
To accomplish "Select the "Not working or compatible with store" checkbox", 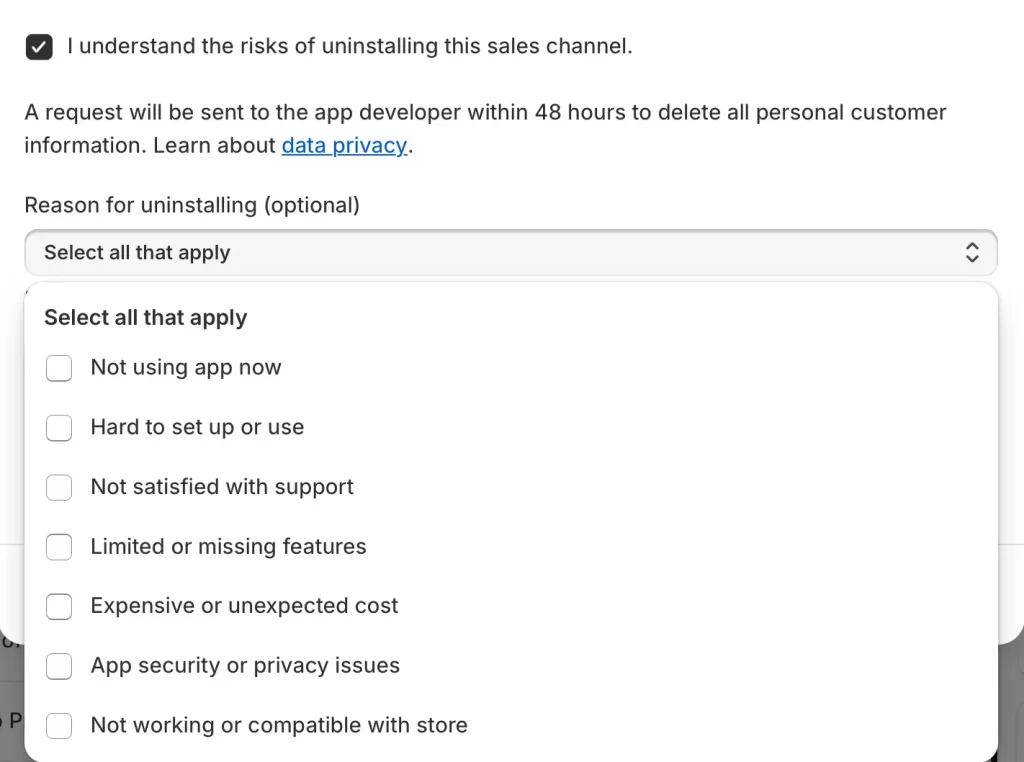I will (59, 726).
